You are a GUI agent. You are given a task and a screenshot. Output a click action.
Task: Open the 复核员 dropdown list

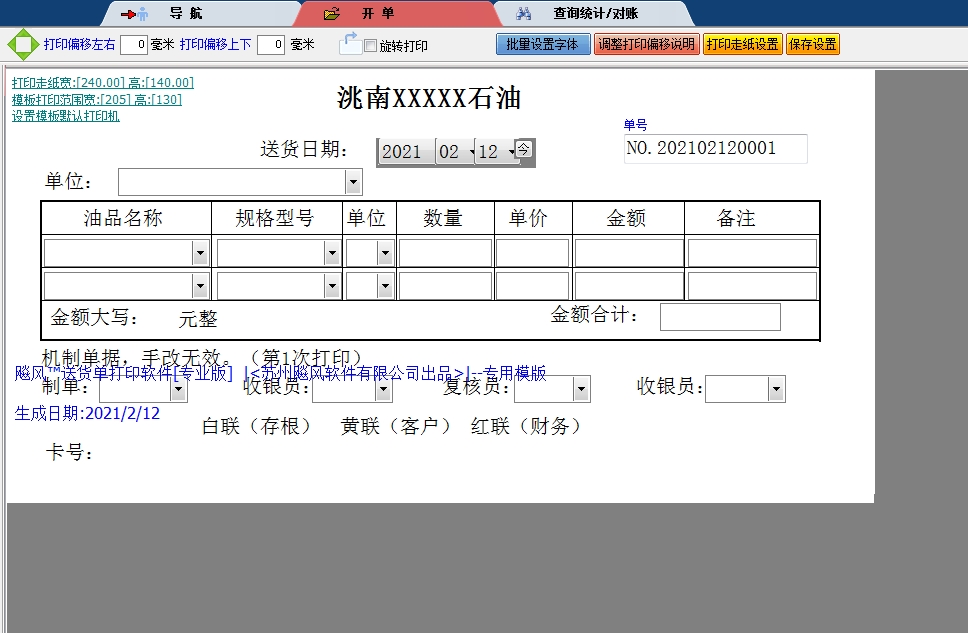[x=581, y=389]
